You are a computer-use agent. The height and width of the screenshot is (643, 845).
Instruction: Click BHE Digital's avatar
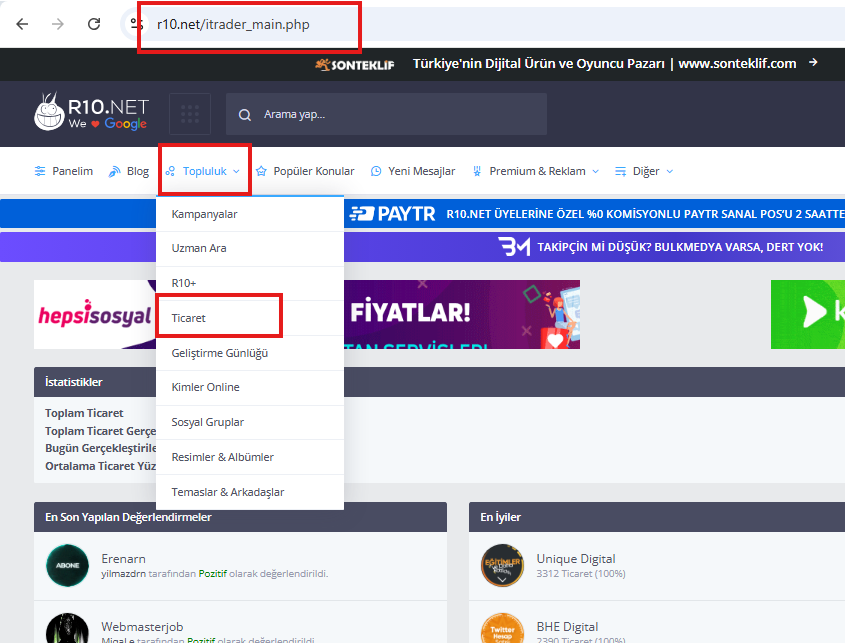pyautogui.click(x=502, y=628)
